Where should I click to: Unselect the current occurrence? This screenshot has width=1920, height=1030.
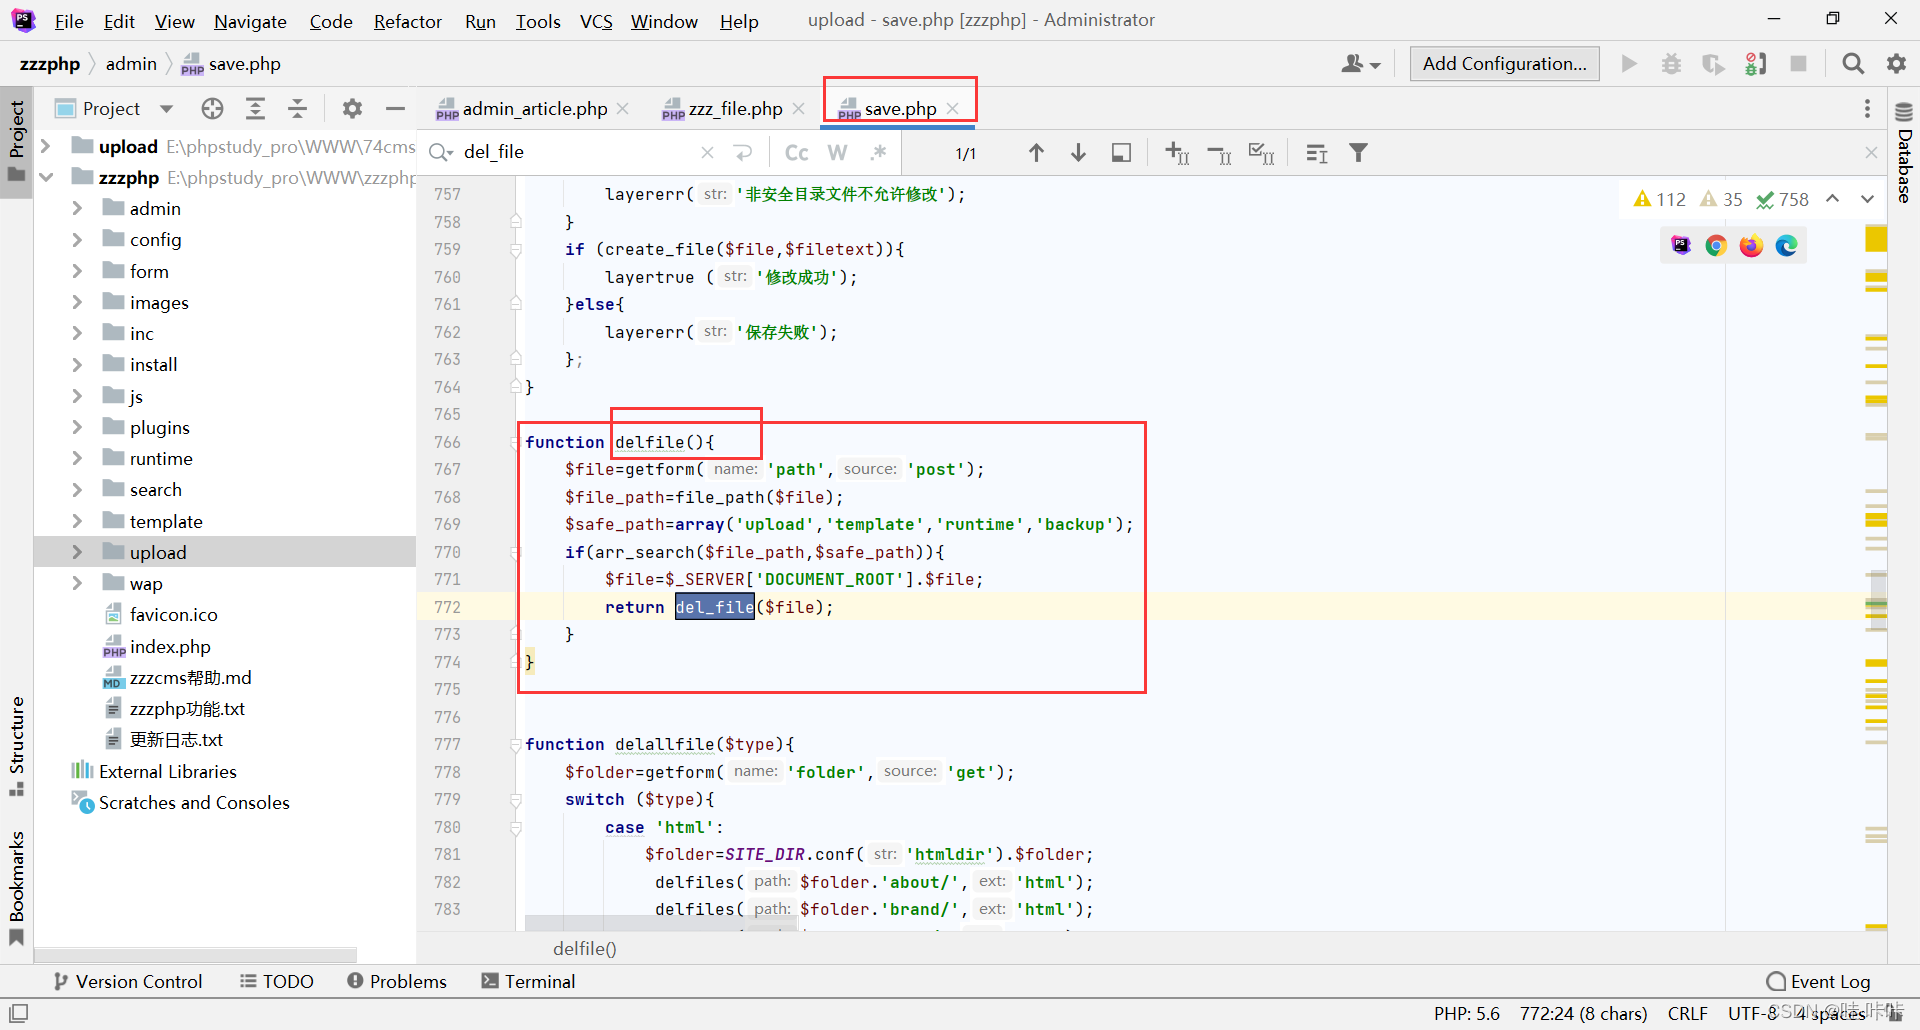tap(1219, 152)
